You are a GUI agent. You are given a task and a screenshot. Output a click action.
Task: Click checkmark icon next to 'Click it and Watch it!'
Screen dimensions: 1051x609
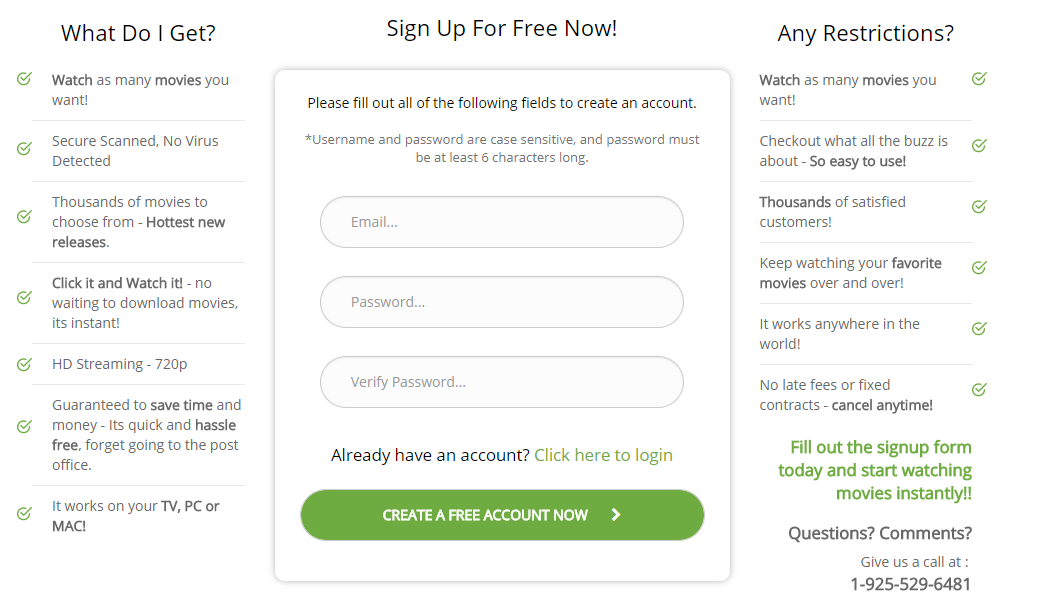coord(24,297)
